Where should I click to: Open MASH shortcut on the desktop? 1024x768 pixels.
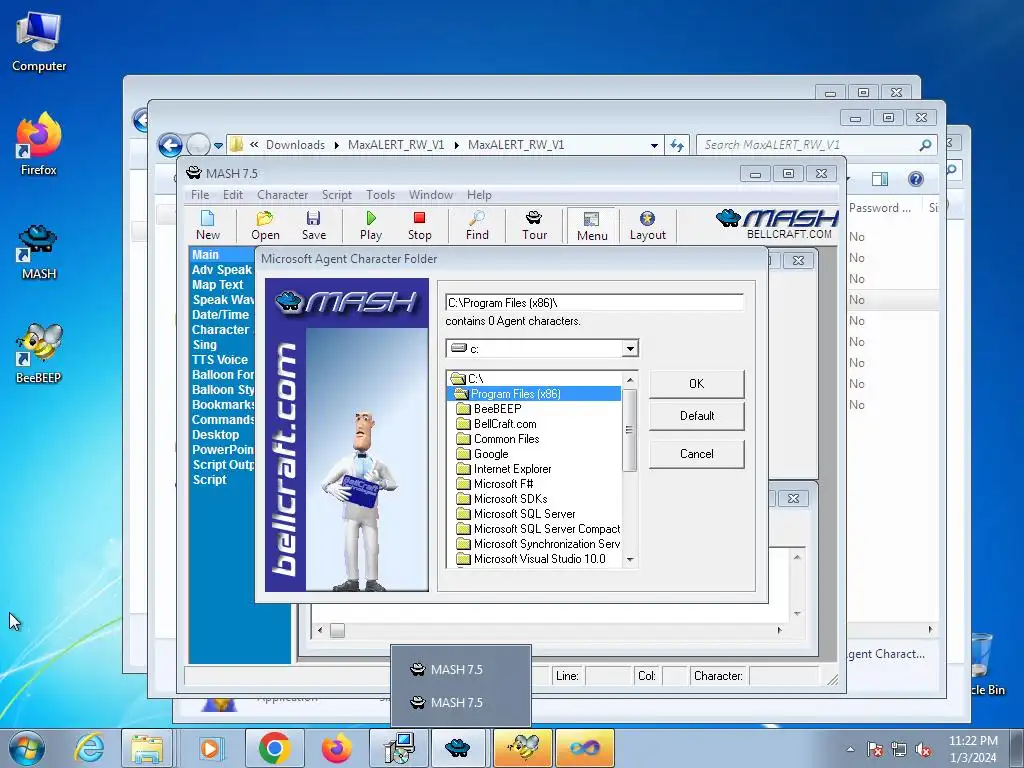[x=39, y=253]
